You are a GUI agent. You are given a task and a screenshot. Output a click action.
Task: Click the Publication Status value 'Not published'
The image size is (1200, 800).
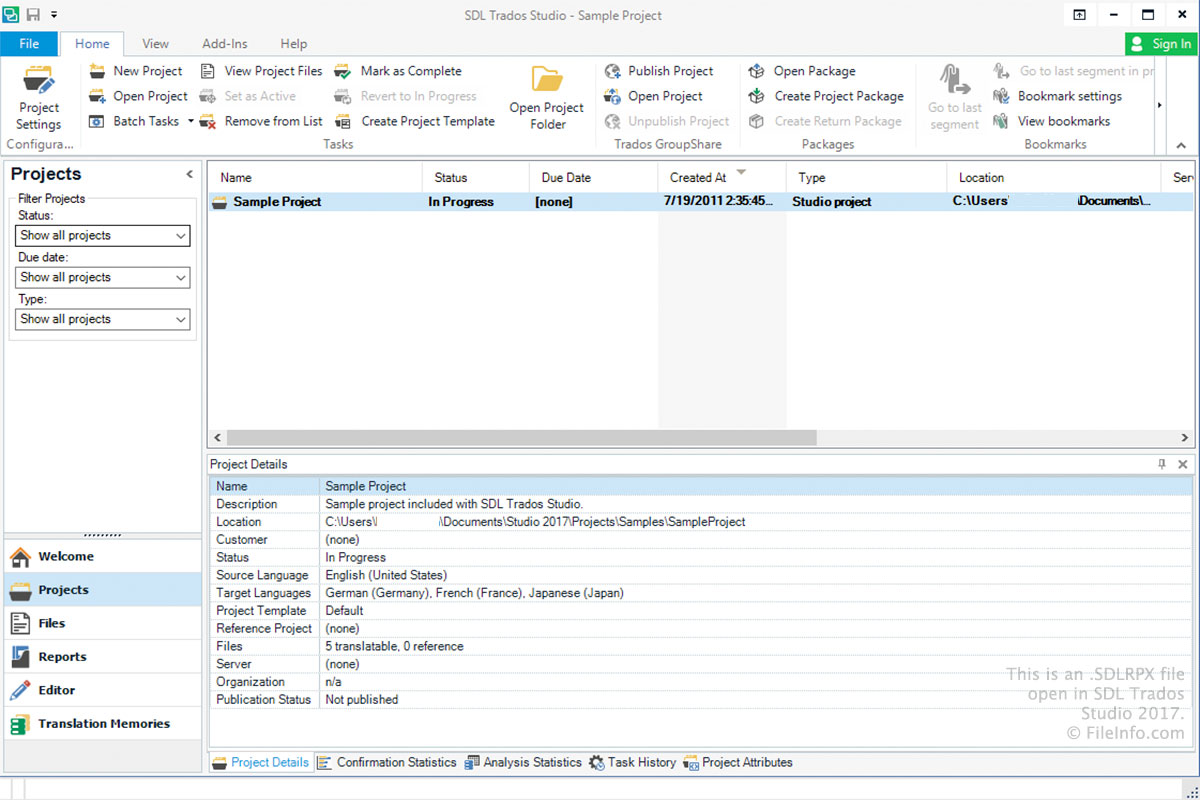(362, 700)
